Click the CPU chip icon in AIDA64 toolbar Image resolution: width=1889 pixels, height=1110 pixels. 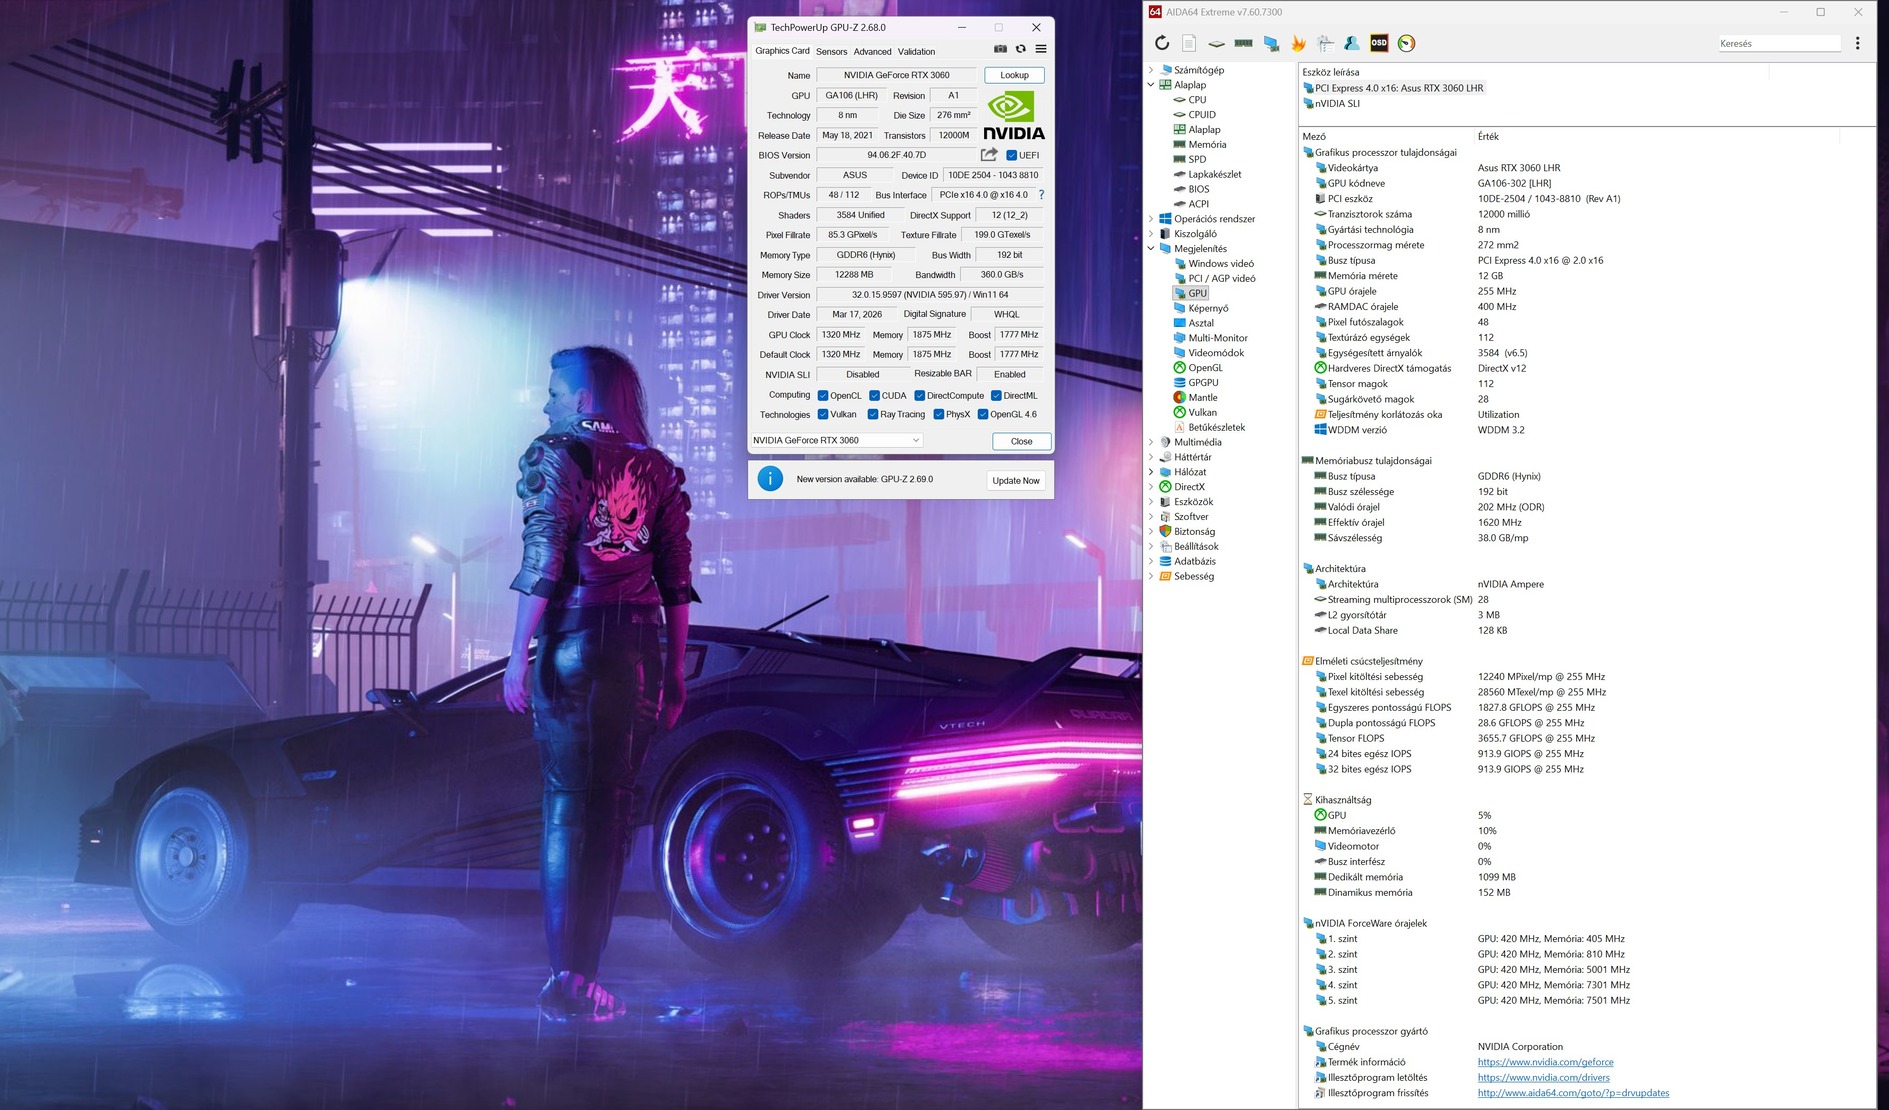1216,43
